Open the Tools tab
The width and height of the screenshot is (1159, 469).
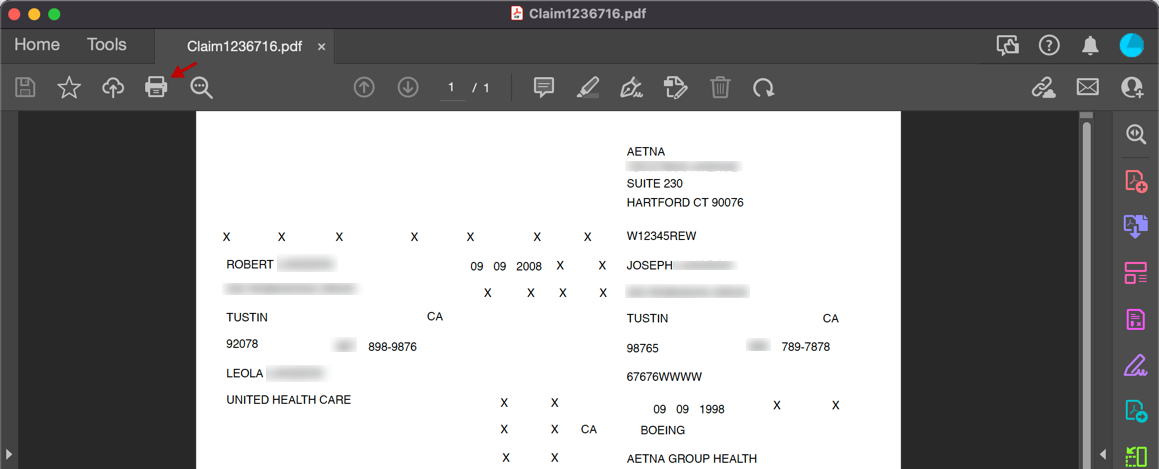point(106,45)
